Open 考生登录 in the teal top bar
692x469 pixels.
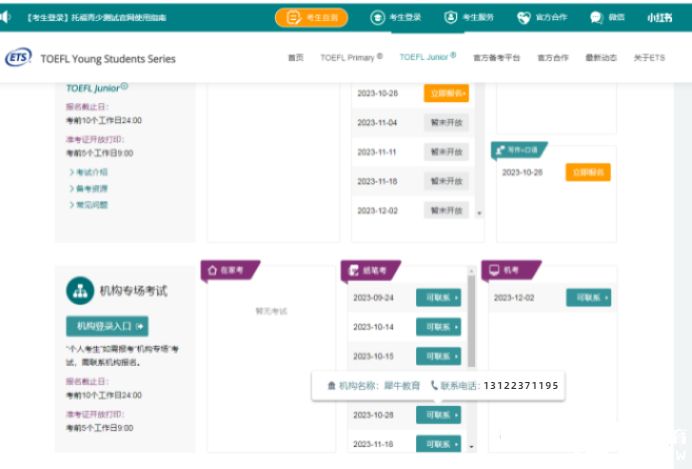405,18
